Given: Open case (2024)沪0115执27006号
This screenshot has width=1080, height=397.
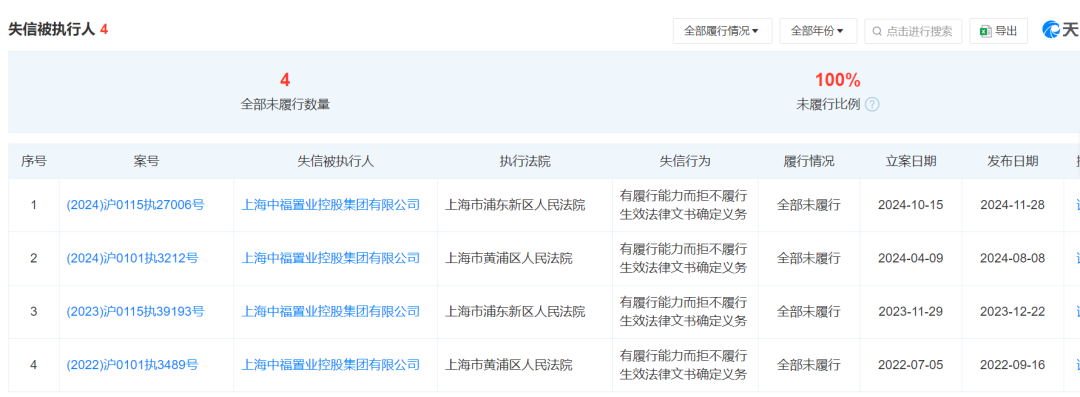Looking at the screenshot, I should click(x=136, y=205).
